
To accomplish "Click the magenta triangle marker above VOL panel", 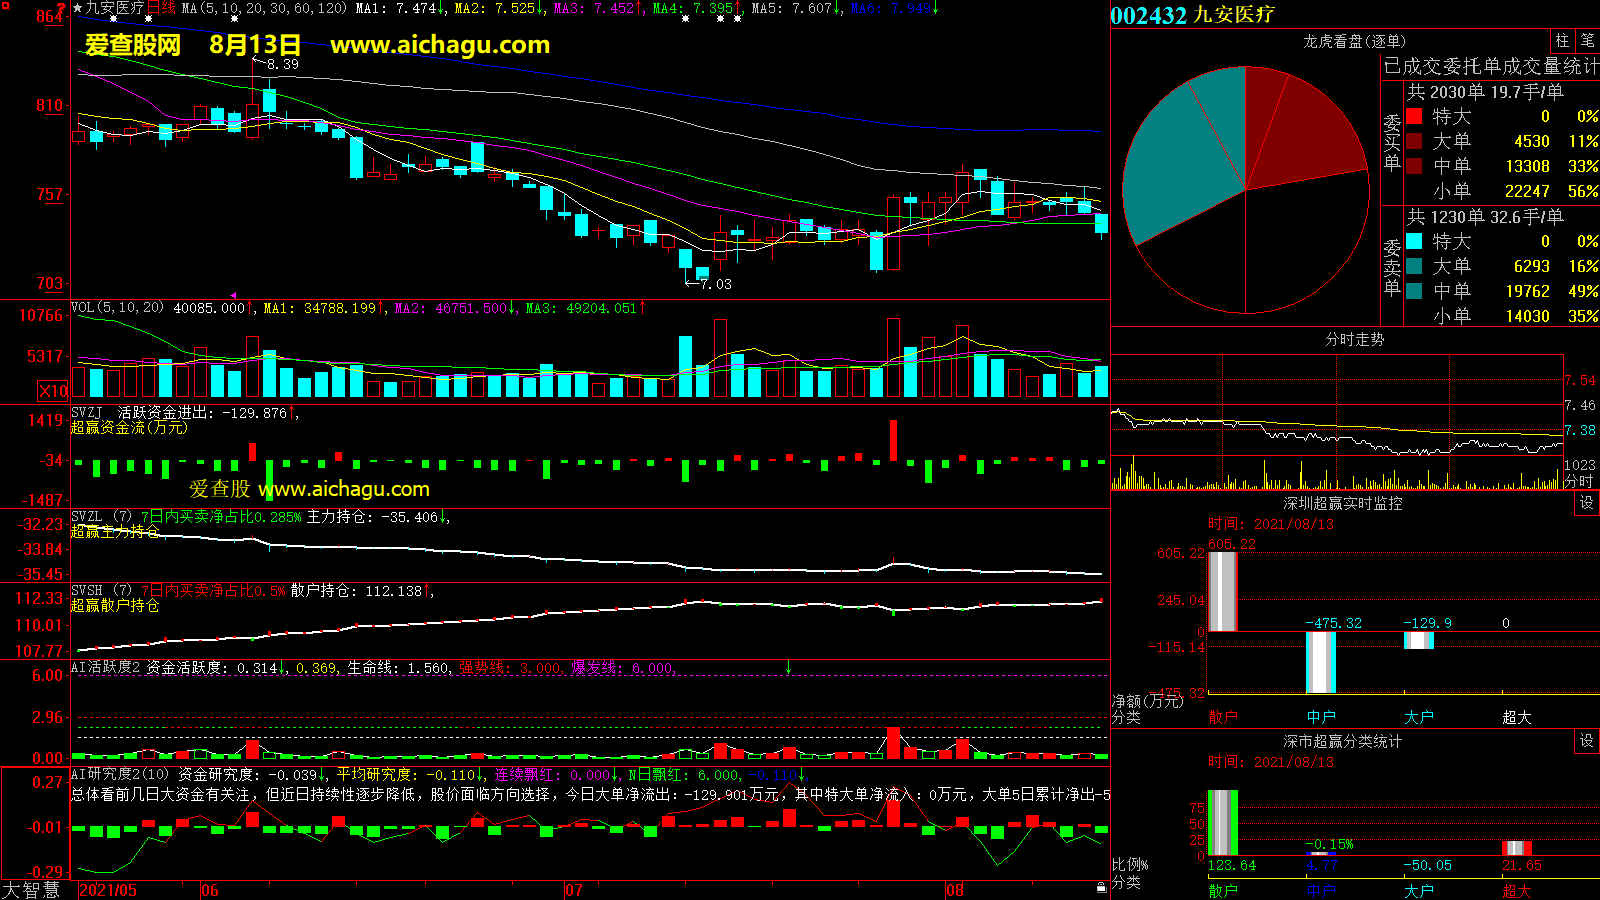I will [x=233, y=295].
